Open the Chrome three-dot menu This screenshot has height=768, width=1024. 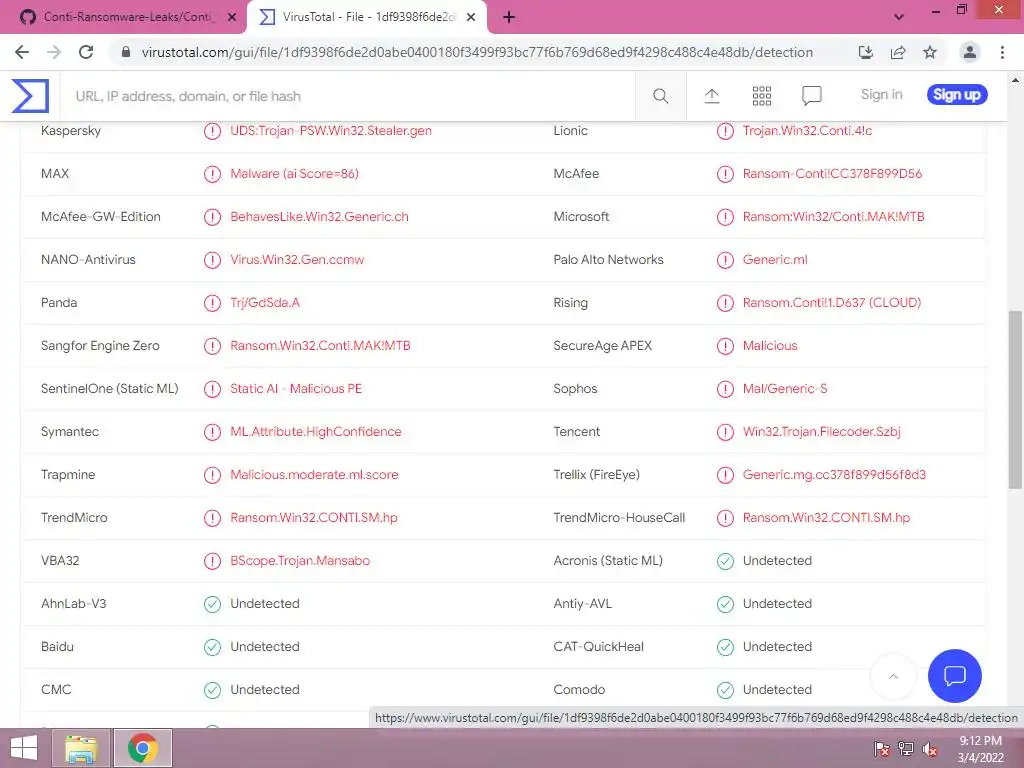click(1002, 52)
